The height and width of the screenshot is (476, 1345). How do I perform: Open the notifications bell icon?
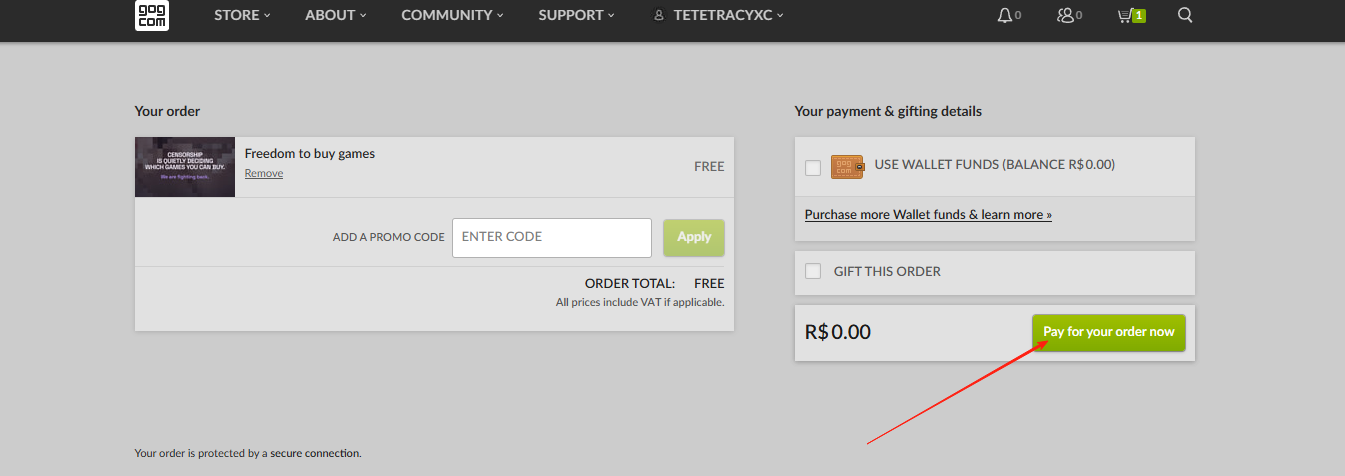point(1005,15)
